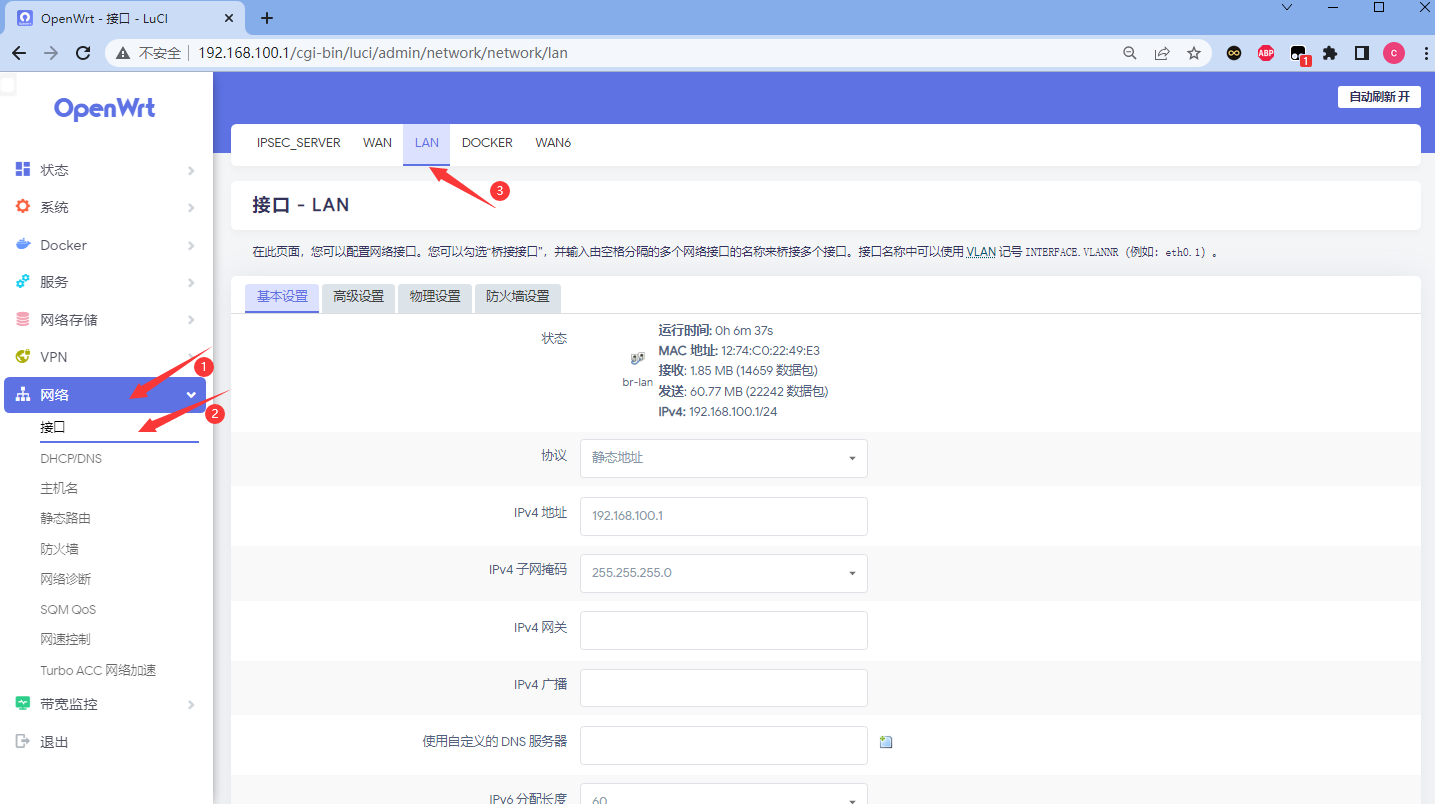Image resolution: width=1435 pixels, height=804 pixels.
Task: Open the zoom magnifier icon in address bar
Action: click(1130, 53)
